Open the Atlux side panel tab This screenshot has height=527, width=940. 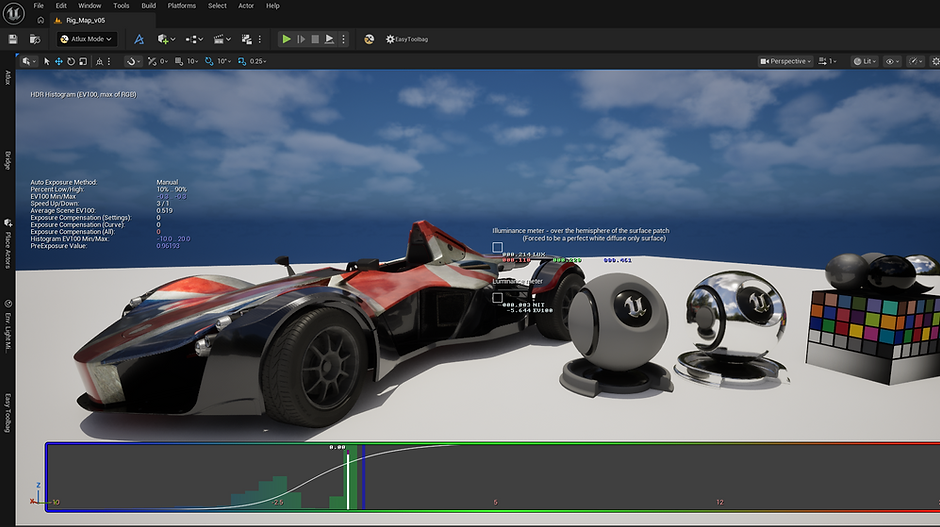point(8,77)
